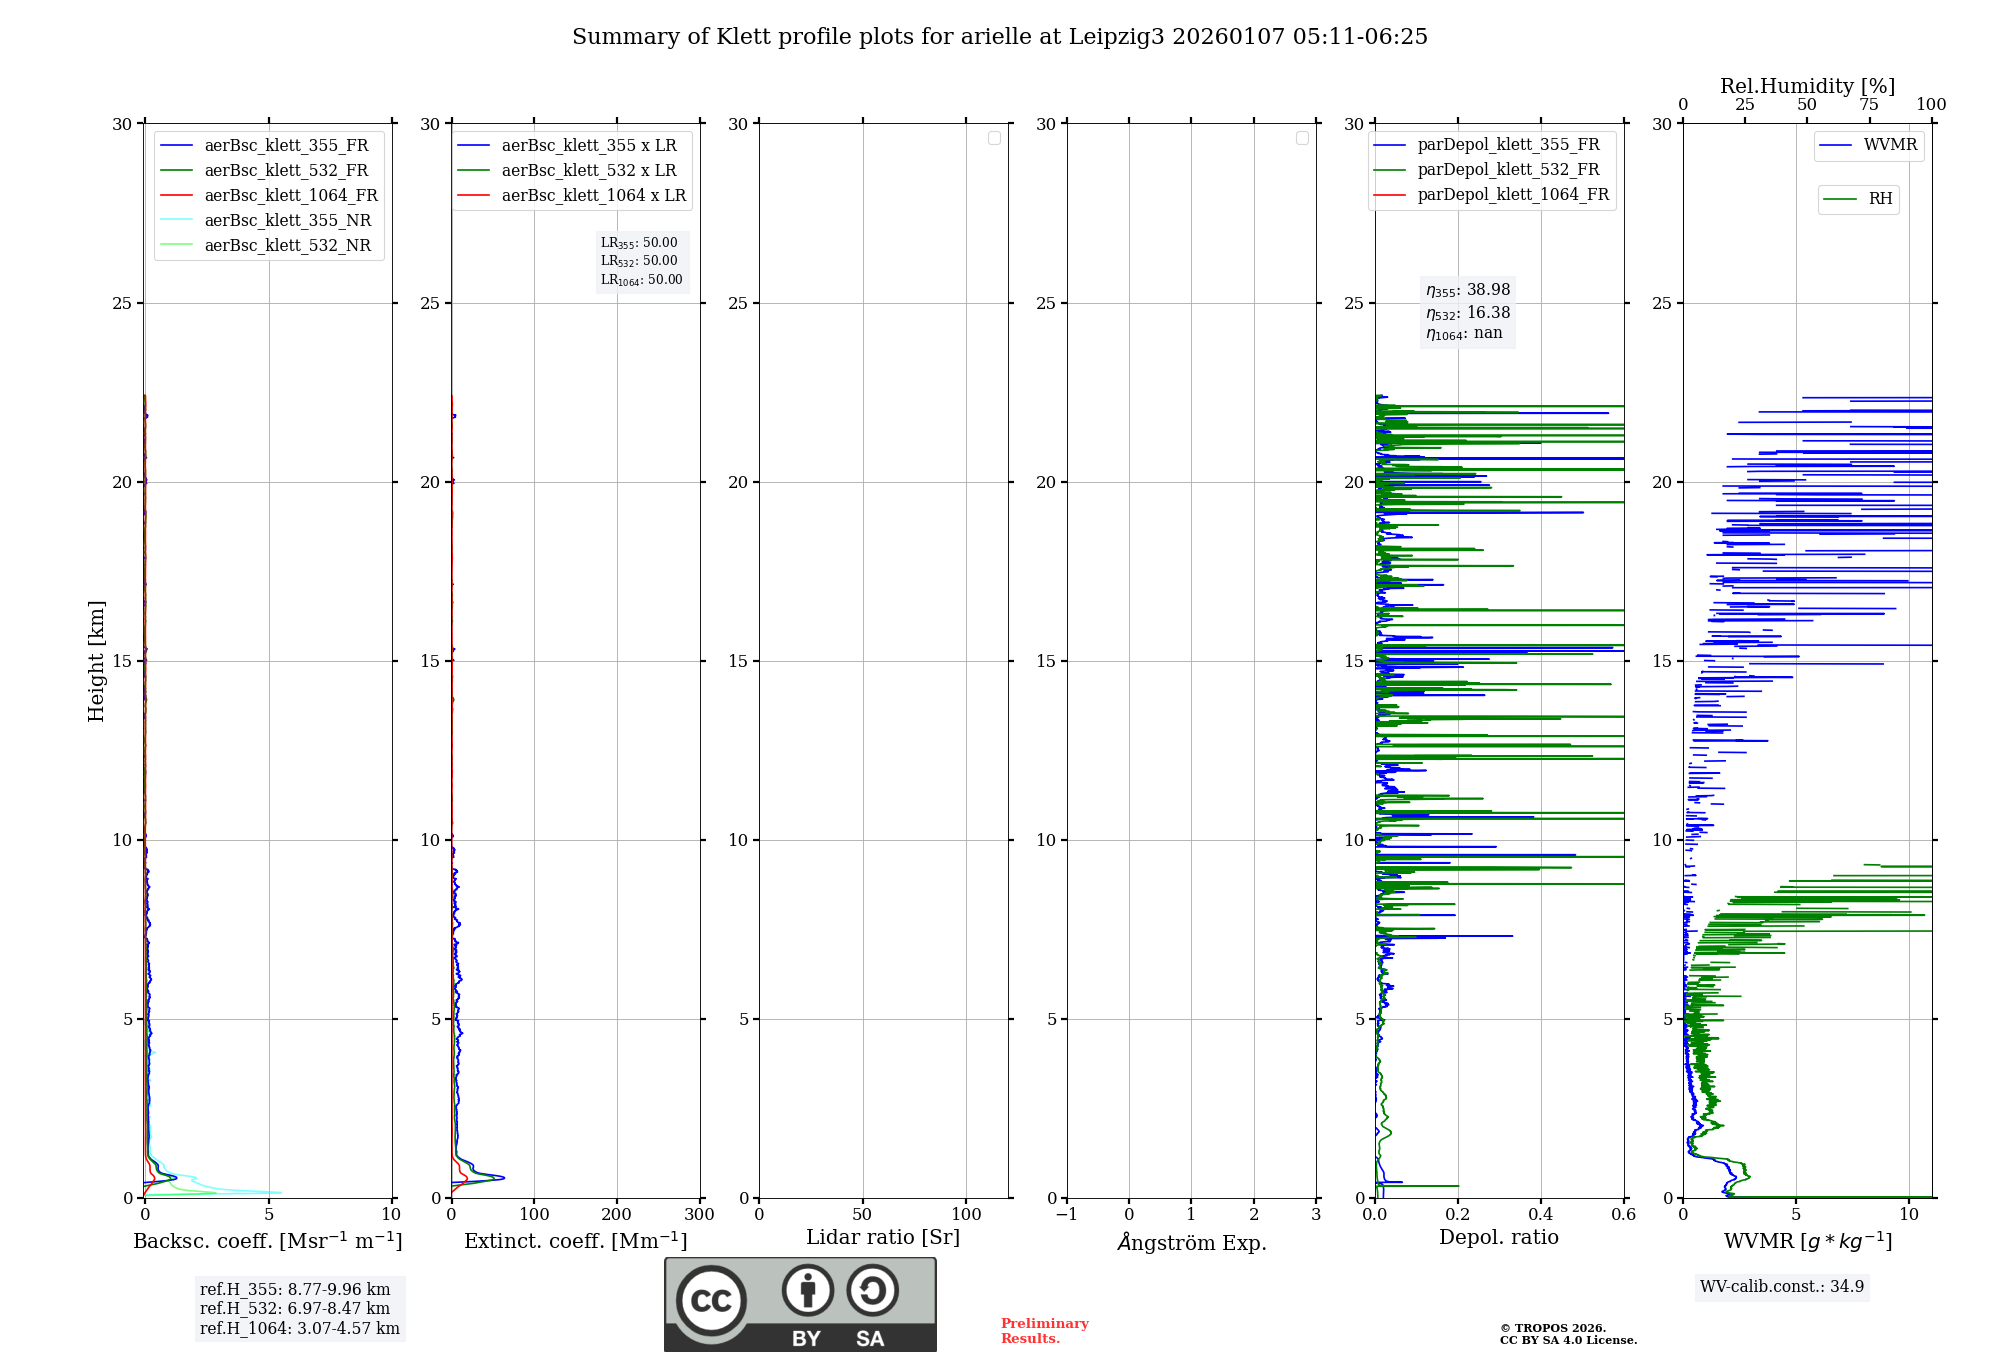
Task: Click the aerBsc_klett_532 x LR legend entry
Action: click(588, 170)
